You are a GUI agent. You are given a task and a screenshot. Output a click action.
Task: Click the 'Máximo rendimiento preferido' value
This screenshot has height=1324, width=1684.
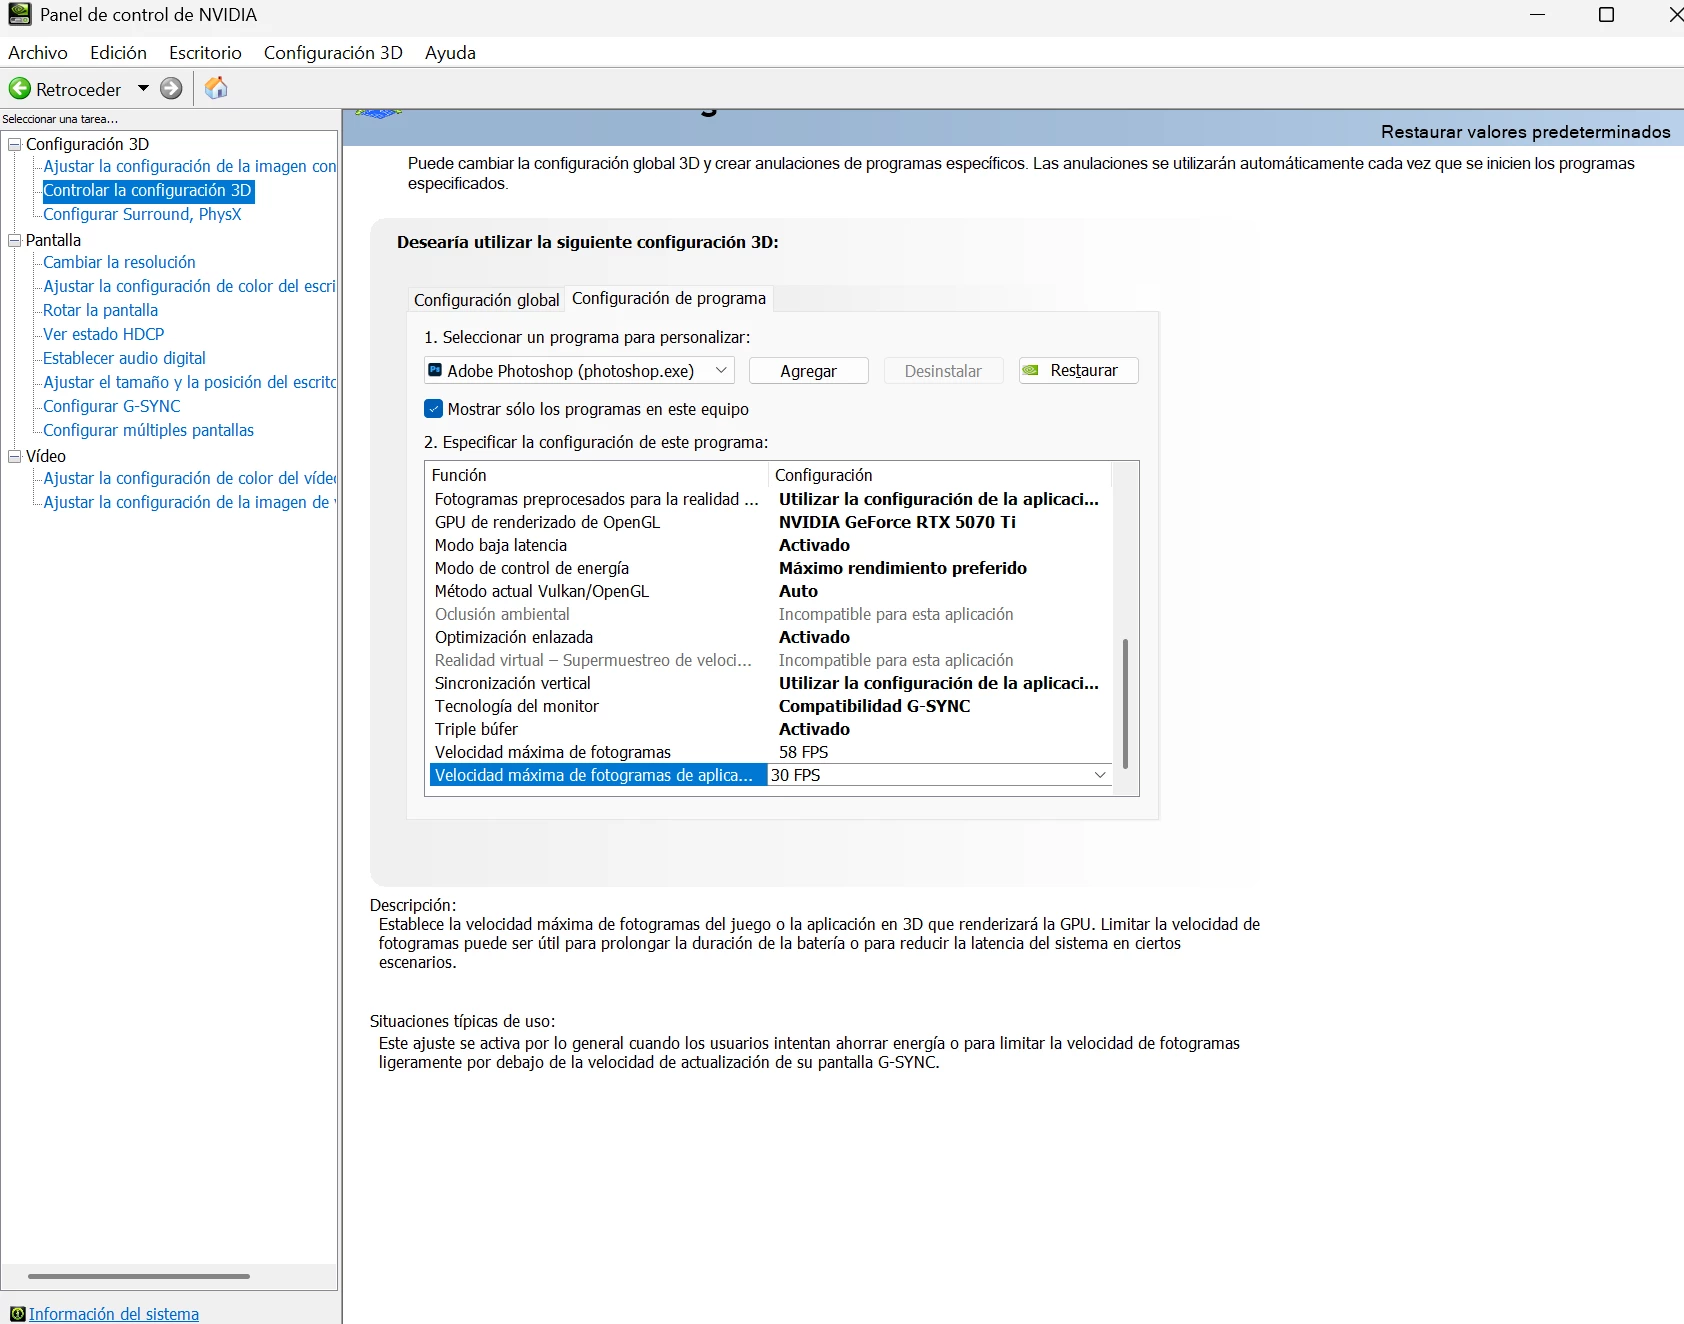point(902,568)
